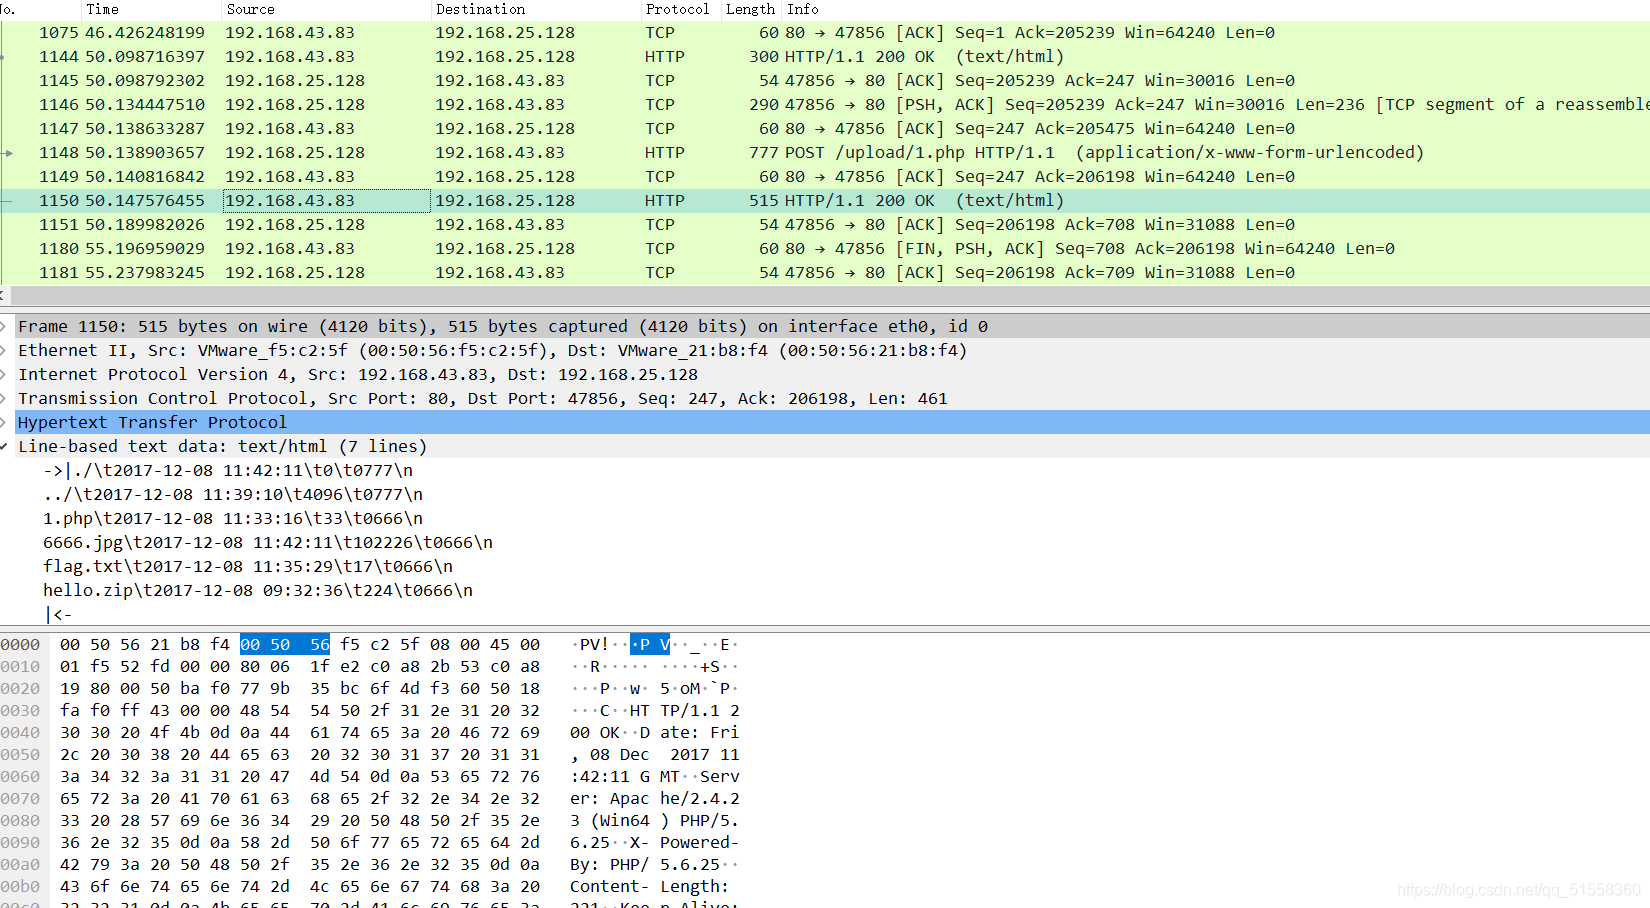Screen dimensions: 1650x908
Task: Select the '|<-' end marker line
Action: click(x=58, y=614)
